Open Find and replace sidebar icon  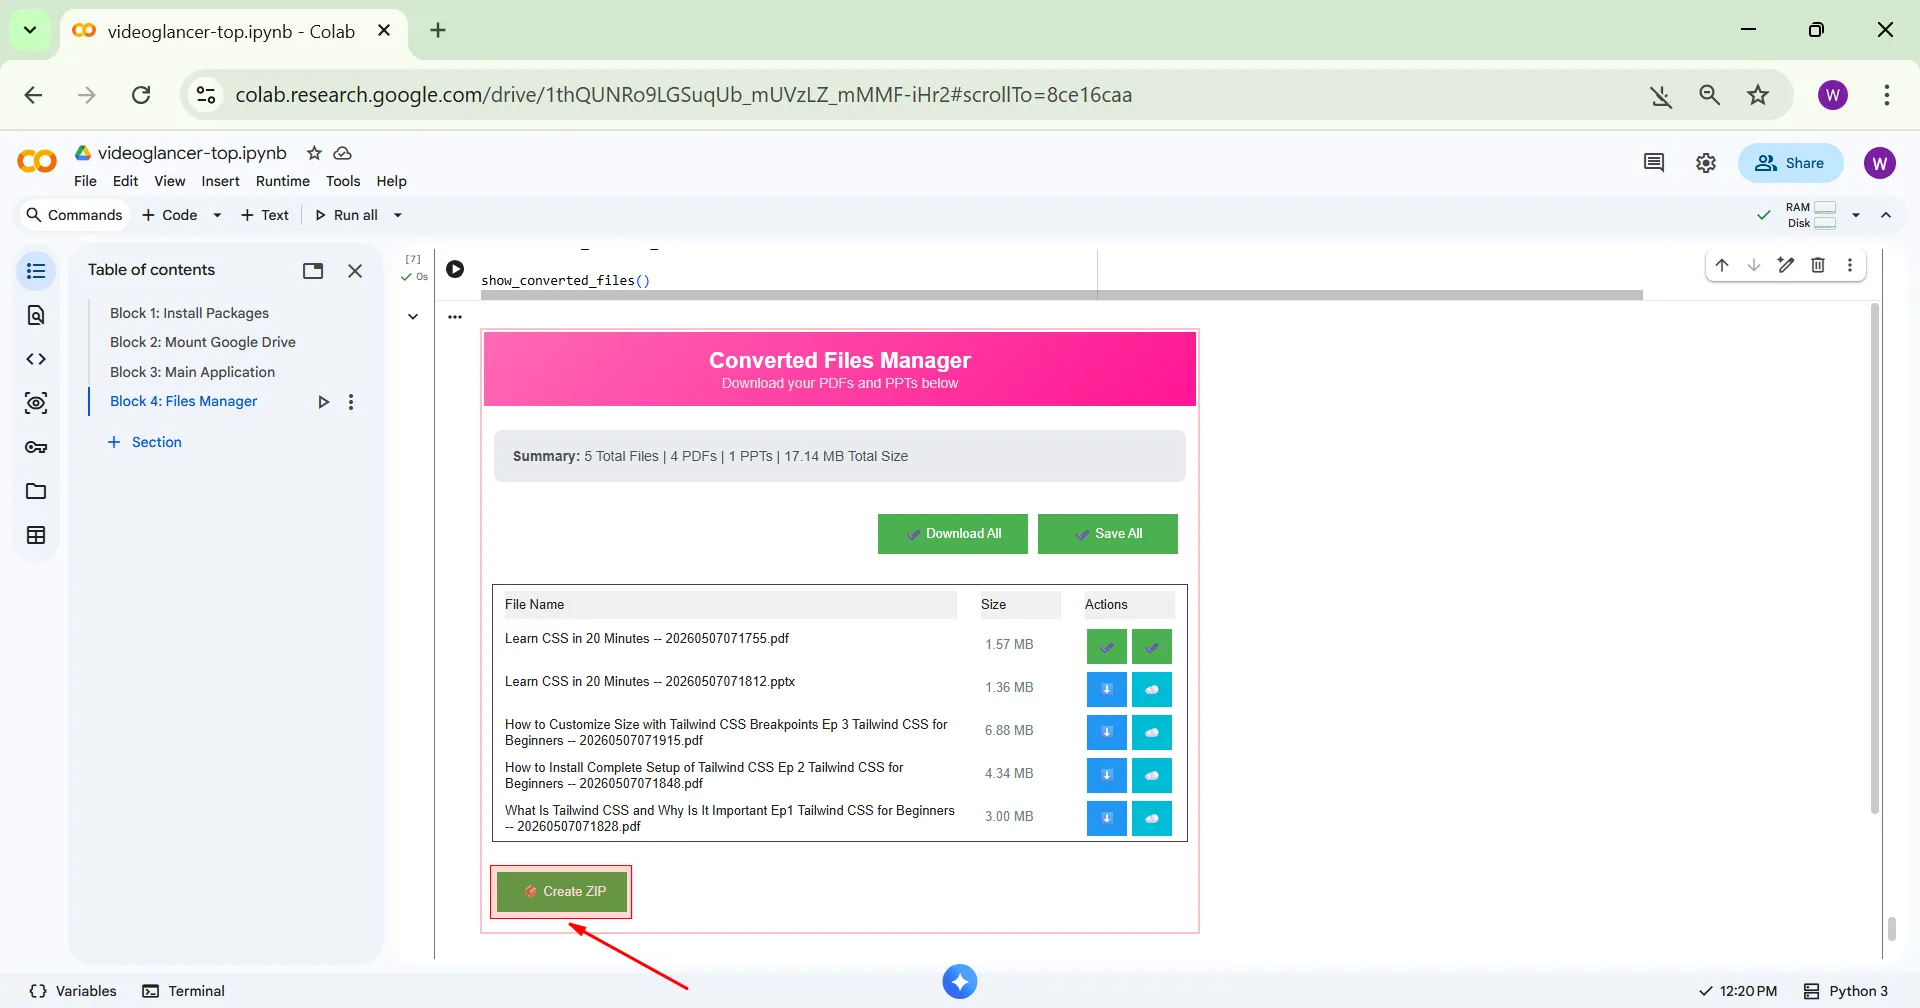pyautogui.click(x=36, y=315)
